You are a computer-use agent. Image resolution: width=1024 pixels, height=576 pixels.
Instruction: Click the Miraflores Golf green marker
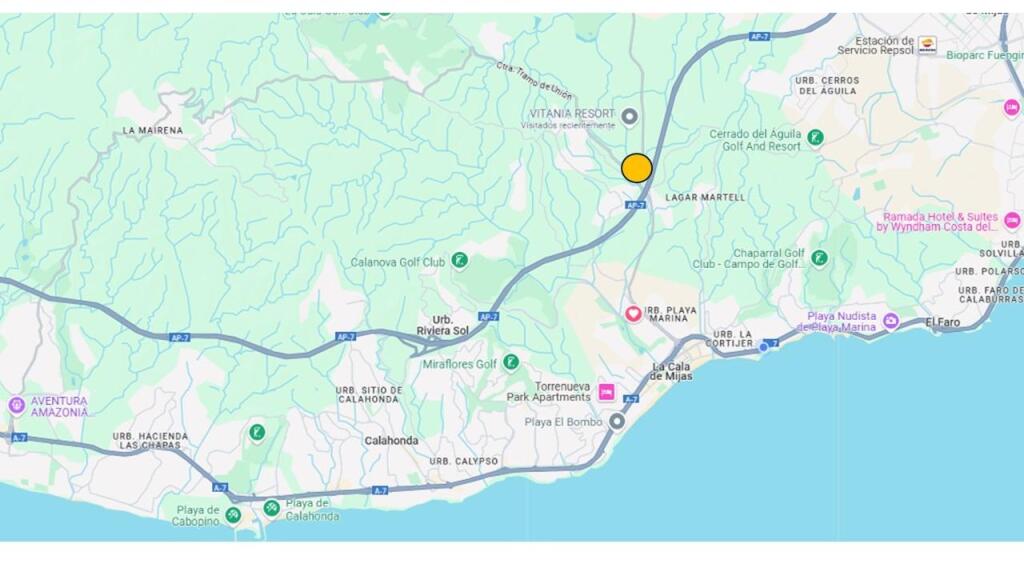tap(511, 362)
